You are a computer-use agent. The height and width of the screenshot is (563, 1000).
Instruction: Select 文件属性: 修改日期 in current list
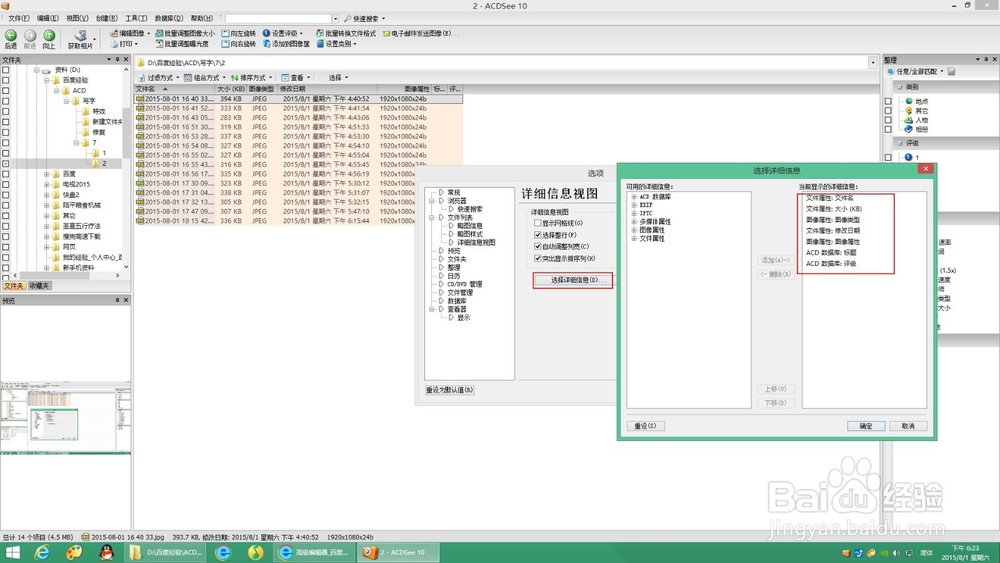click(832, 231)
